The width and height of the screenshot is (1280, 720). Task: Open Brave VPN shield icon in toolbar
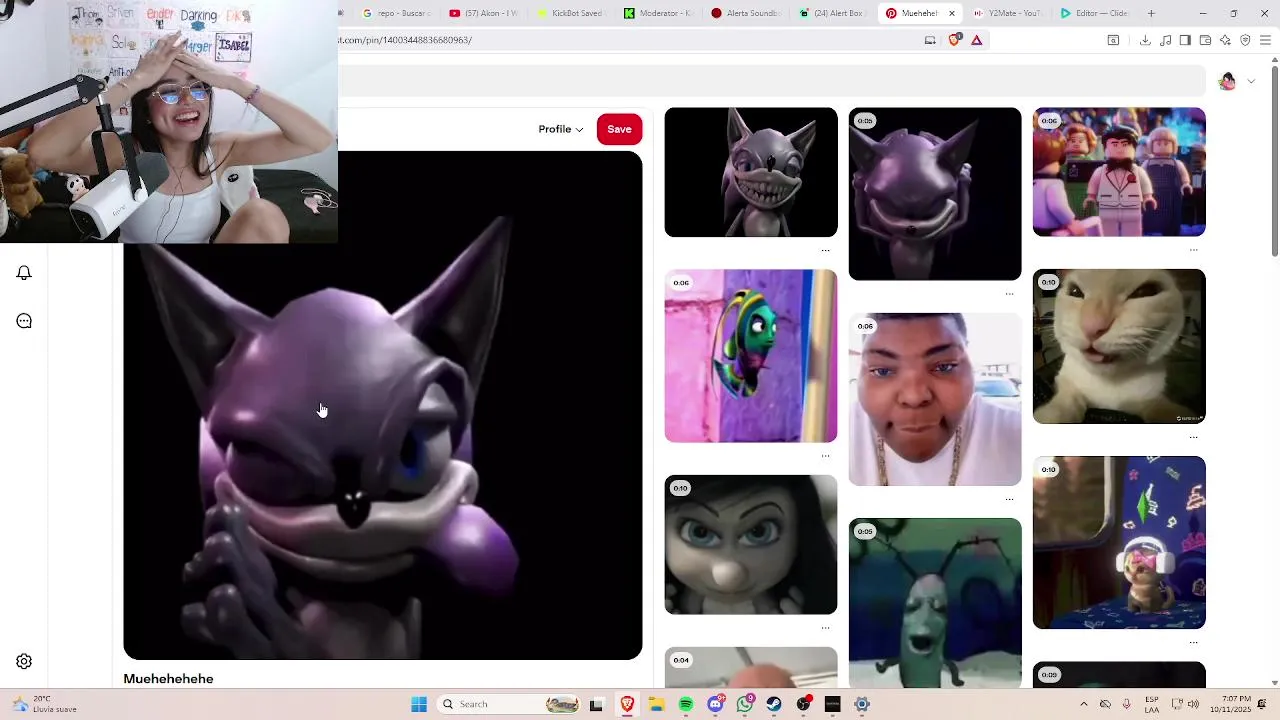point(1245,40)
